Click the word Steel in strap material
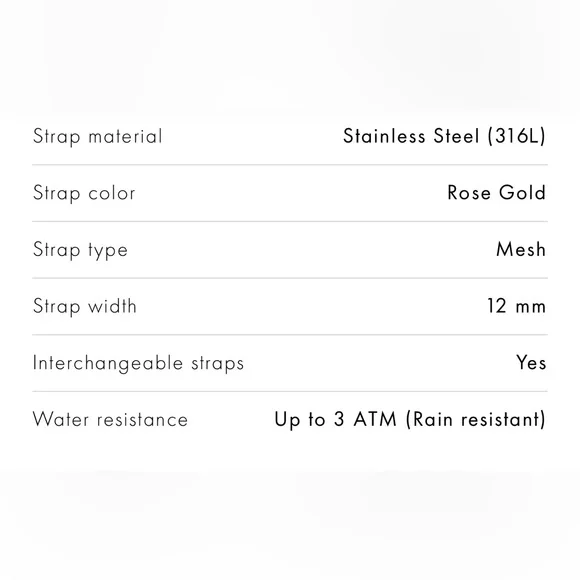This screenshot has height=580, width=580. (x=456, y=136)
